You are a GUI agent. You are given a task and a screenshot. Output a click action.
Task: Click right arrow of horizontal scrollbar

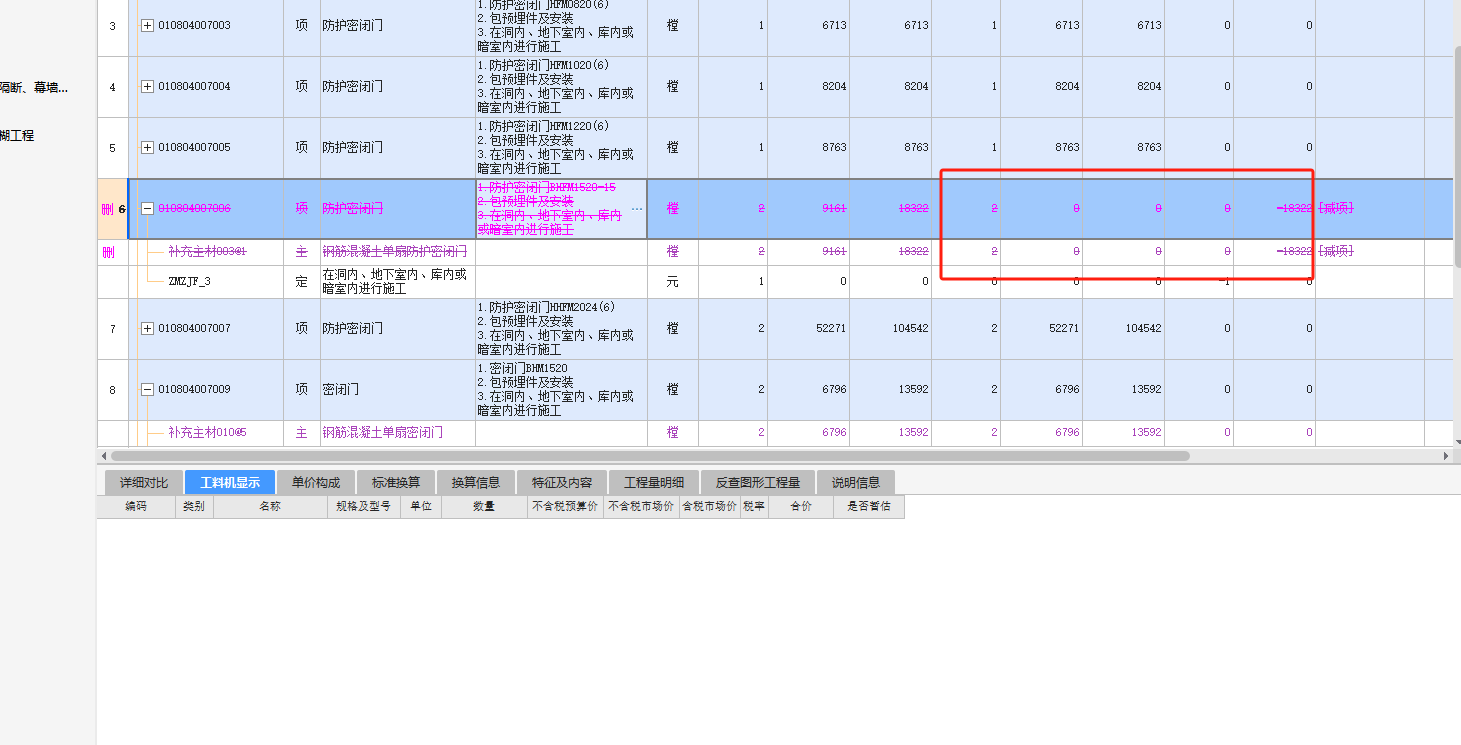[x=1446, y=456]
